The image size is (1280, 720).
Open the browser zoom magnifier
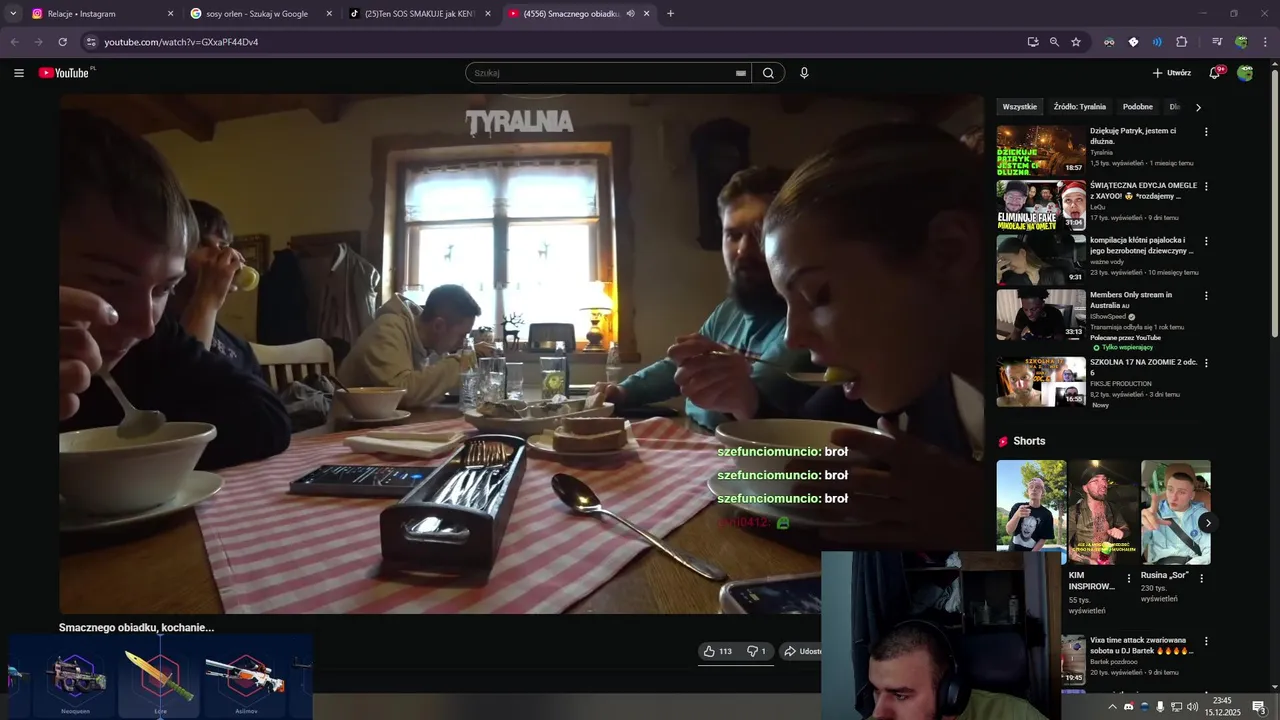tap(1054, 42)
